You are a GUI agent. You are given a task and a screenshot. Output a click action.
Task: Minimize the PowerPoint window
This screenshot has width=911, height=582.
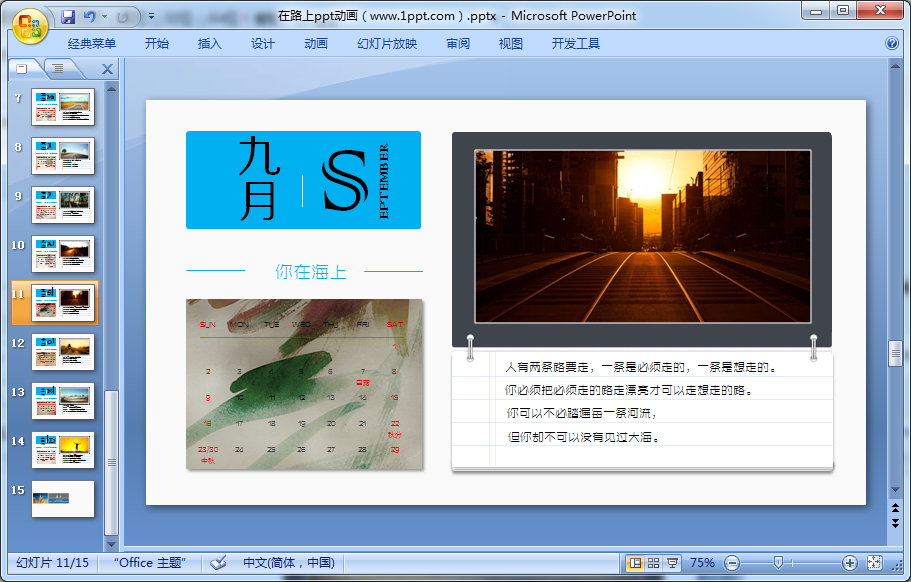(x=816, y=10)
